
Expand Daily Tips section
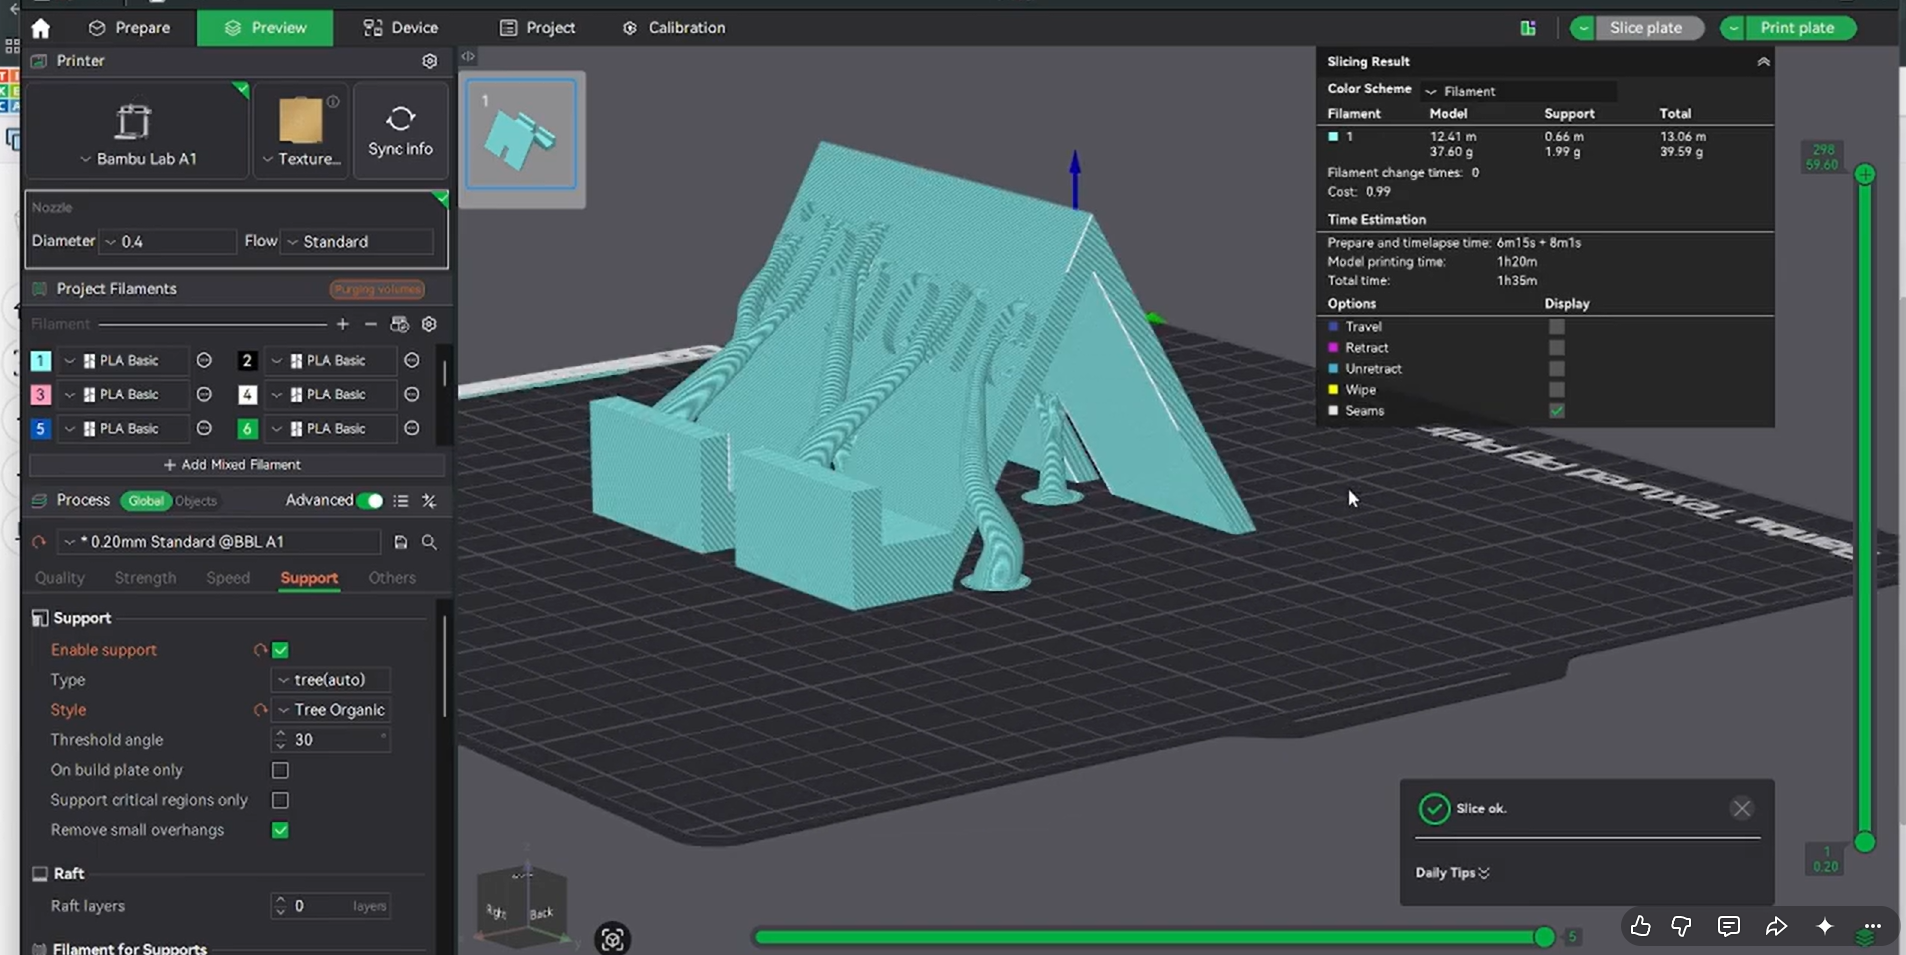(x=1452, y=873)
